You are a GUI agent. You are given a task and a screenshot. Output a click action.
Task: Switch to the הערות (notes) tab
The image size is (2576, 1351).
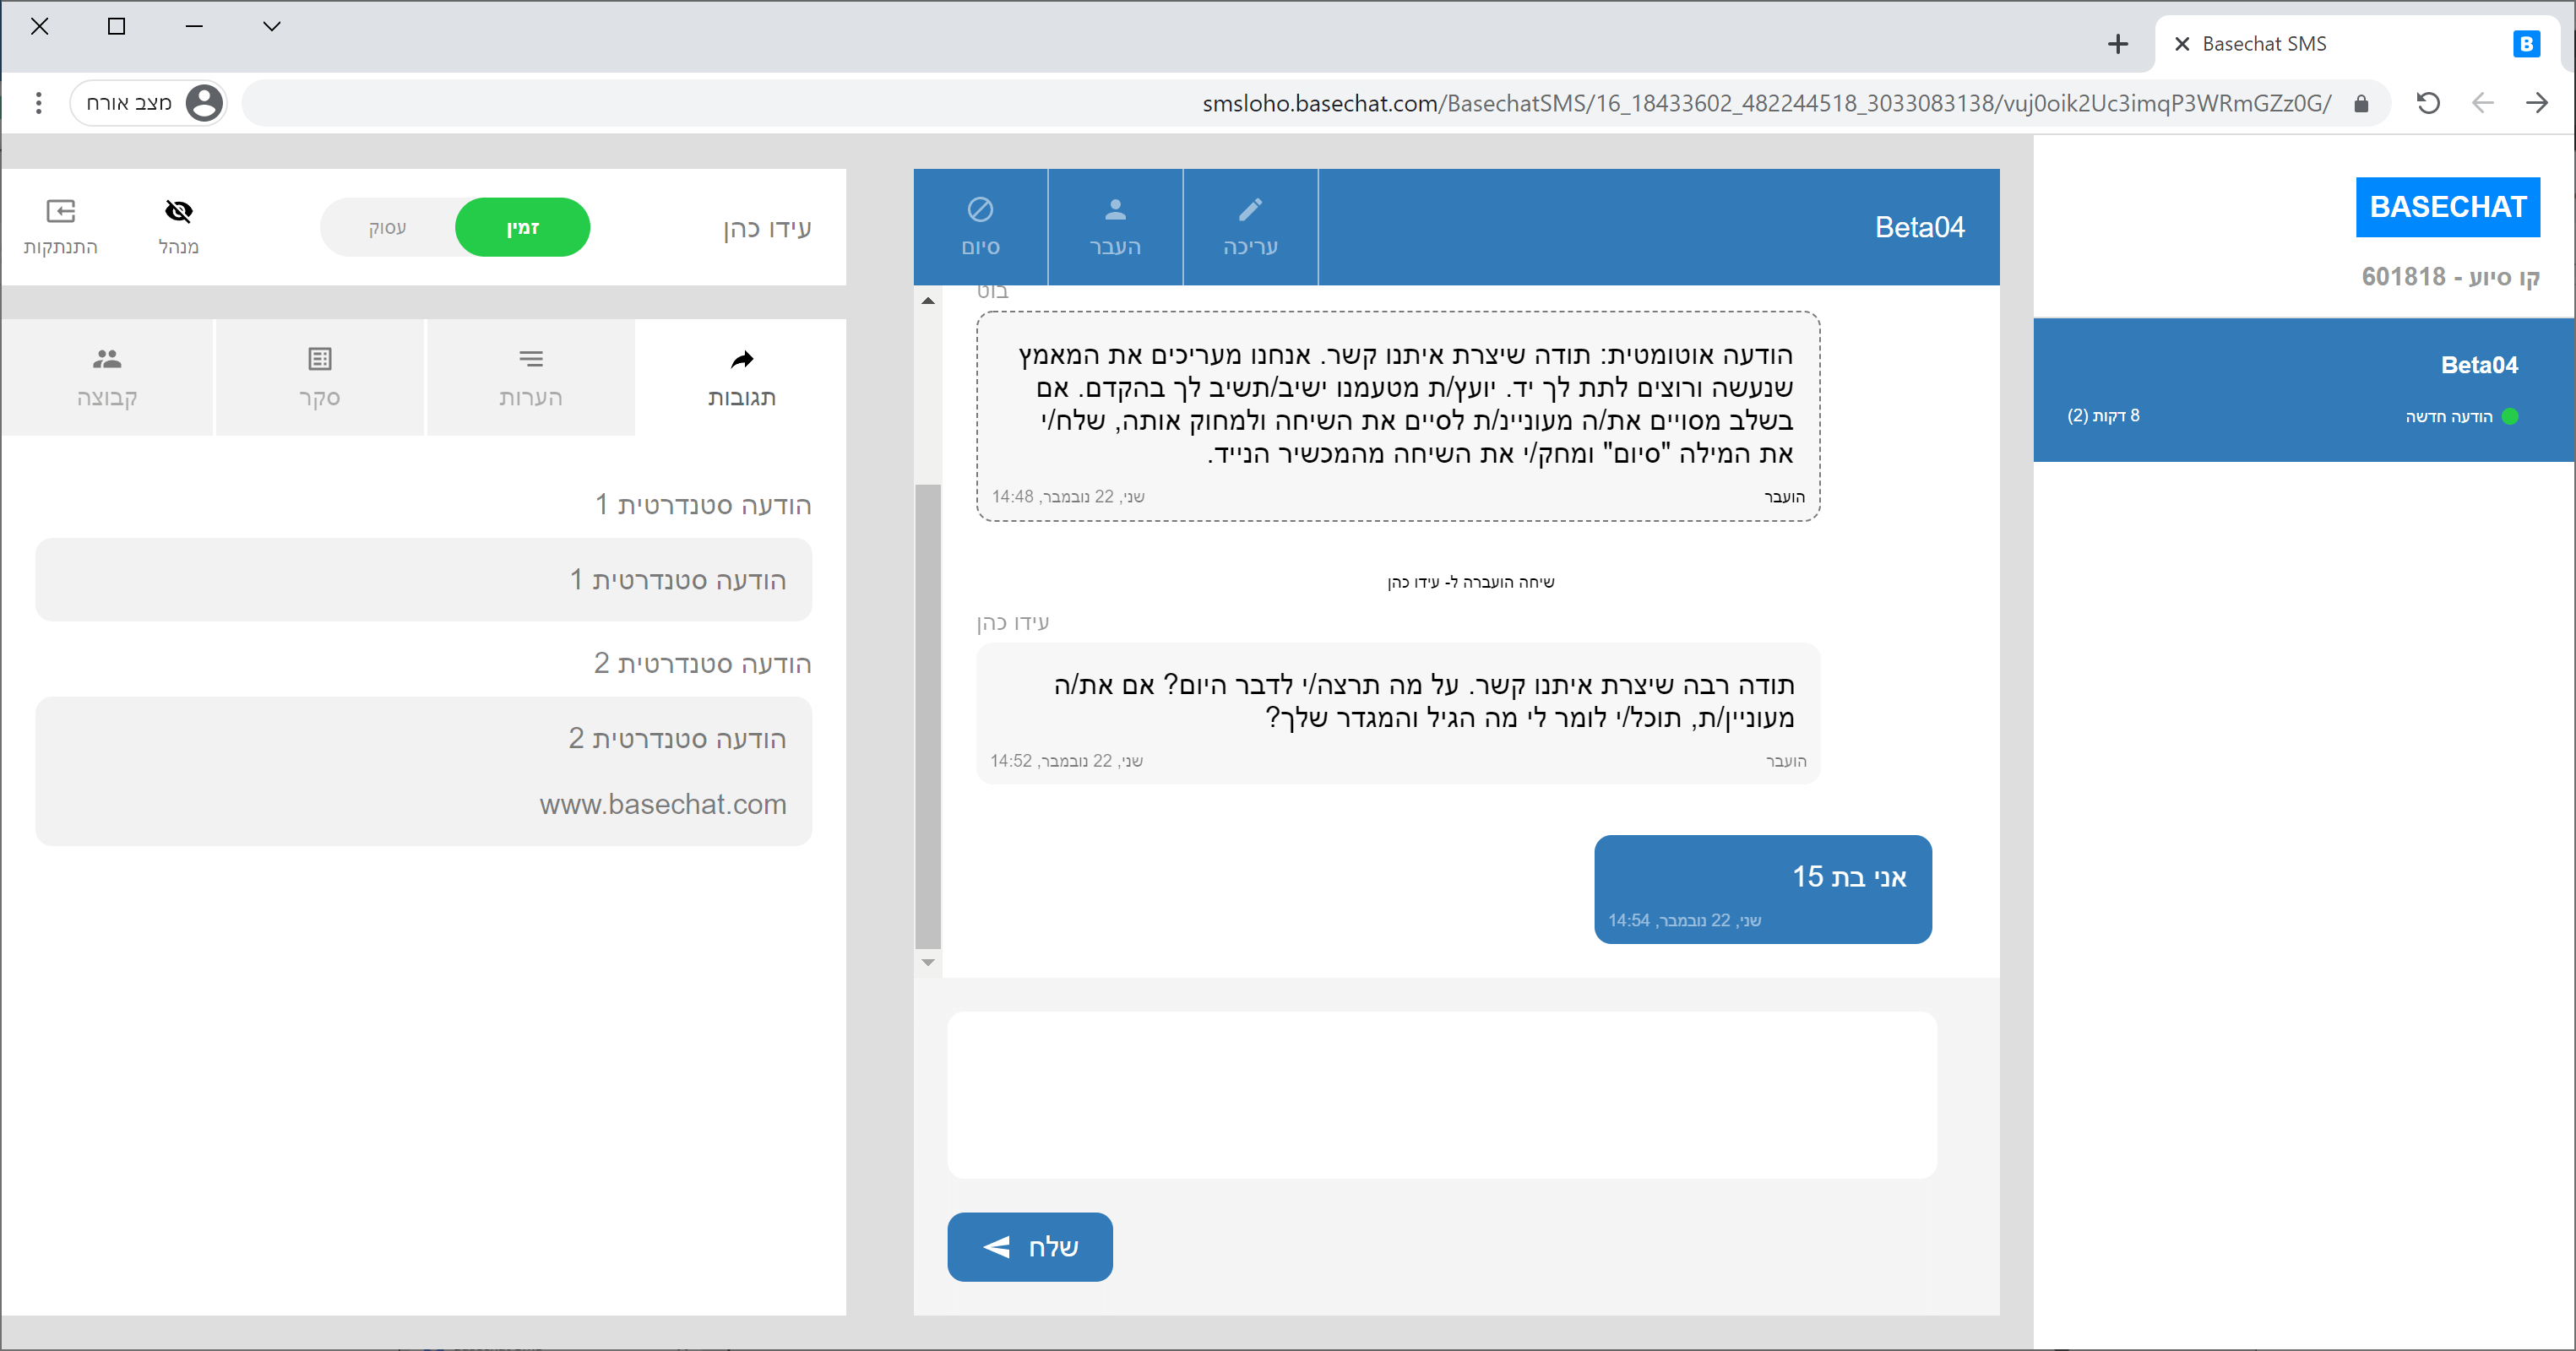point(530,378)
